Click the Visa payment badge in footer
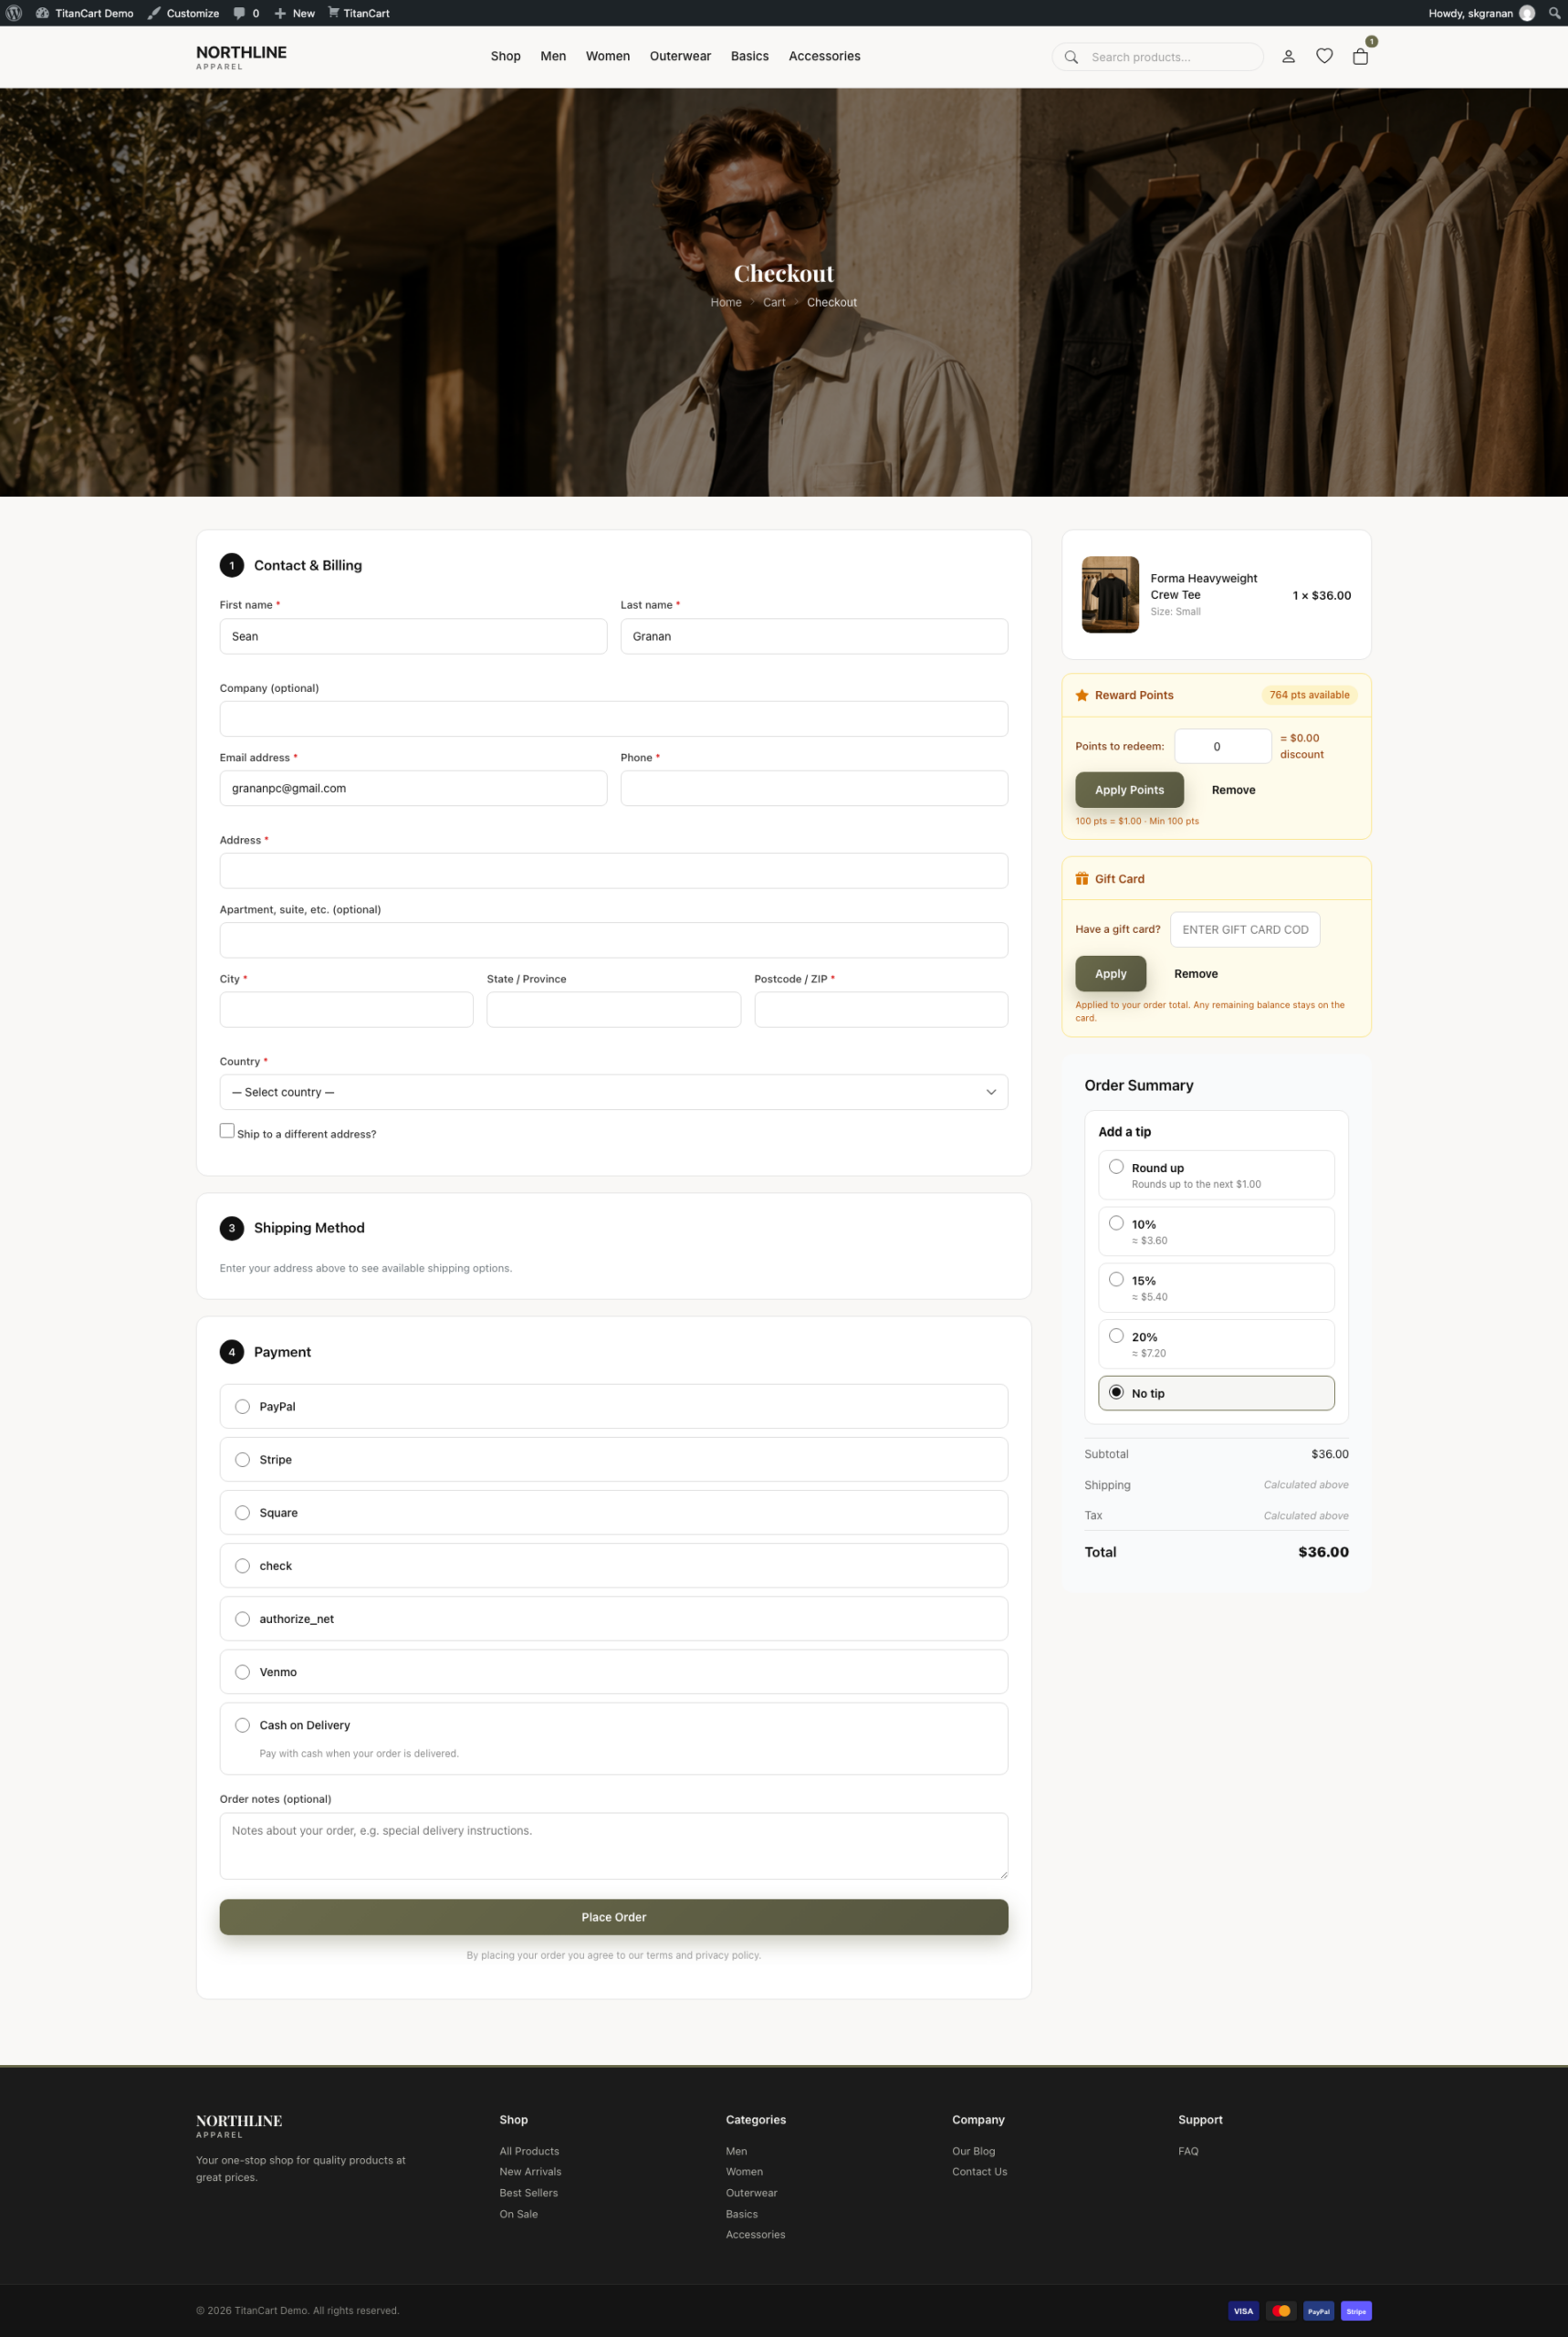1568x2337 pixels. pyautogui.click(x=1243, y=2311)
